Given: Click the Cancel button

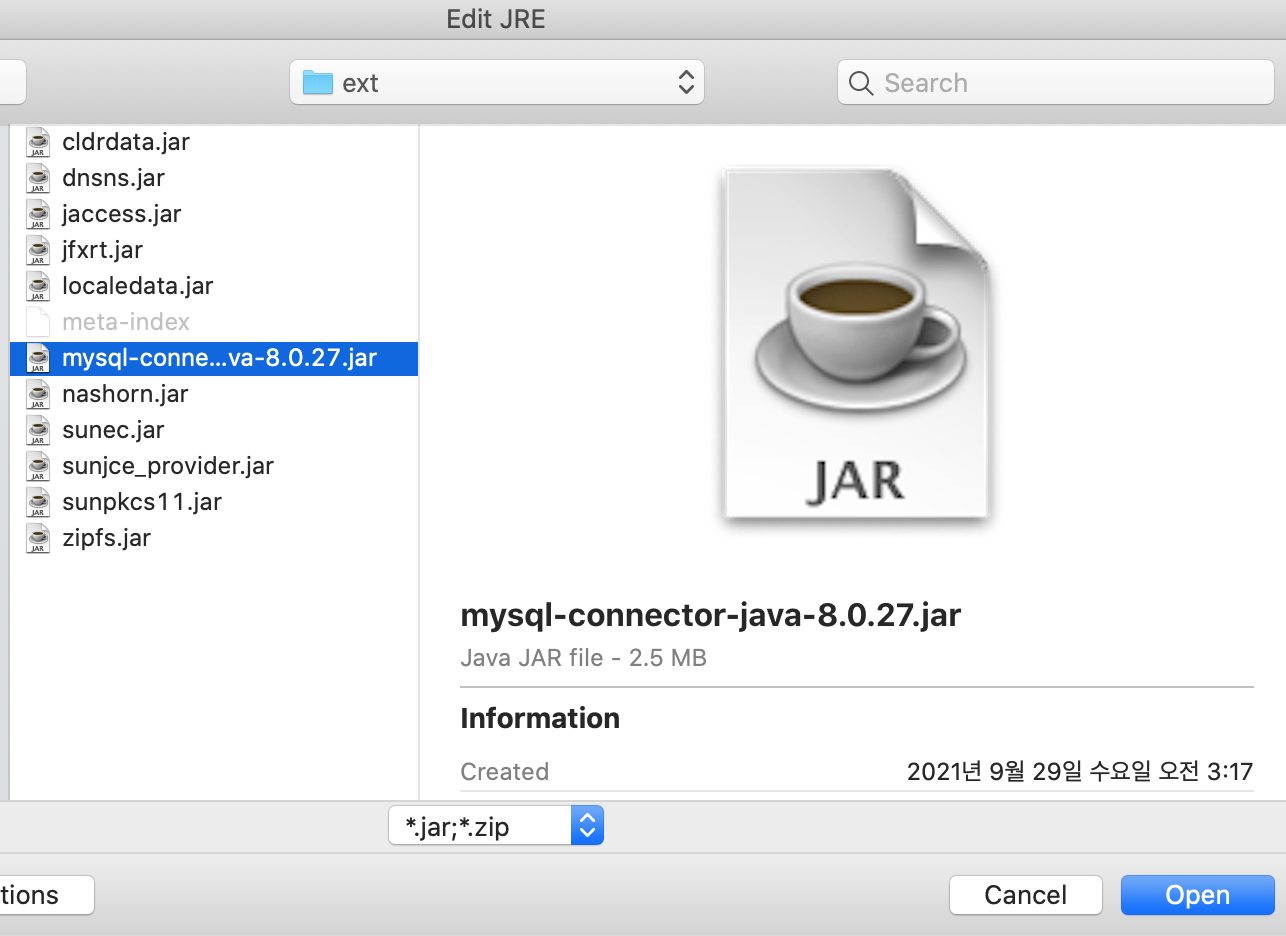Looking at the screenshot, I should [x=1025, y=895].
